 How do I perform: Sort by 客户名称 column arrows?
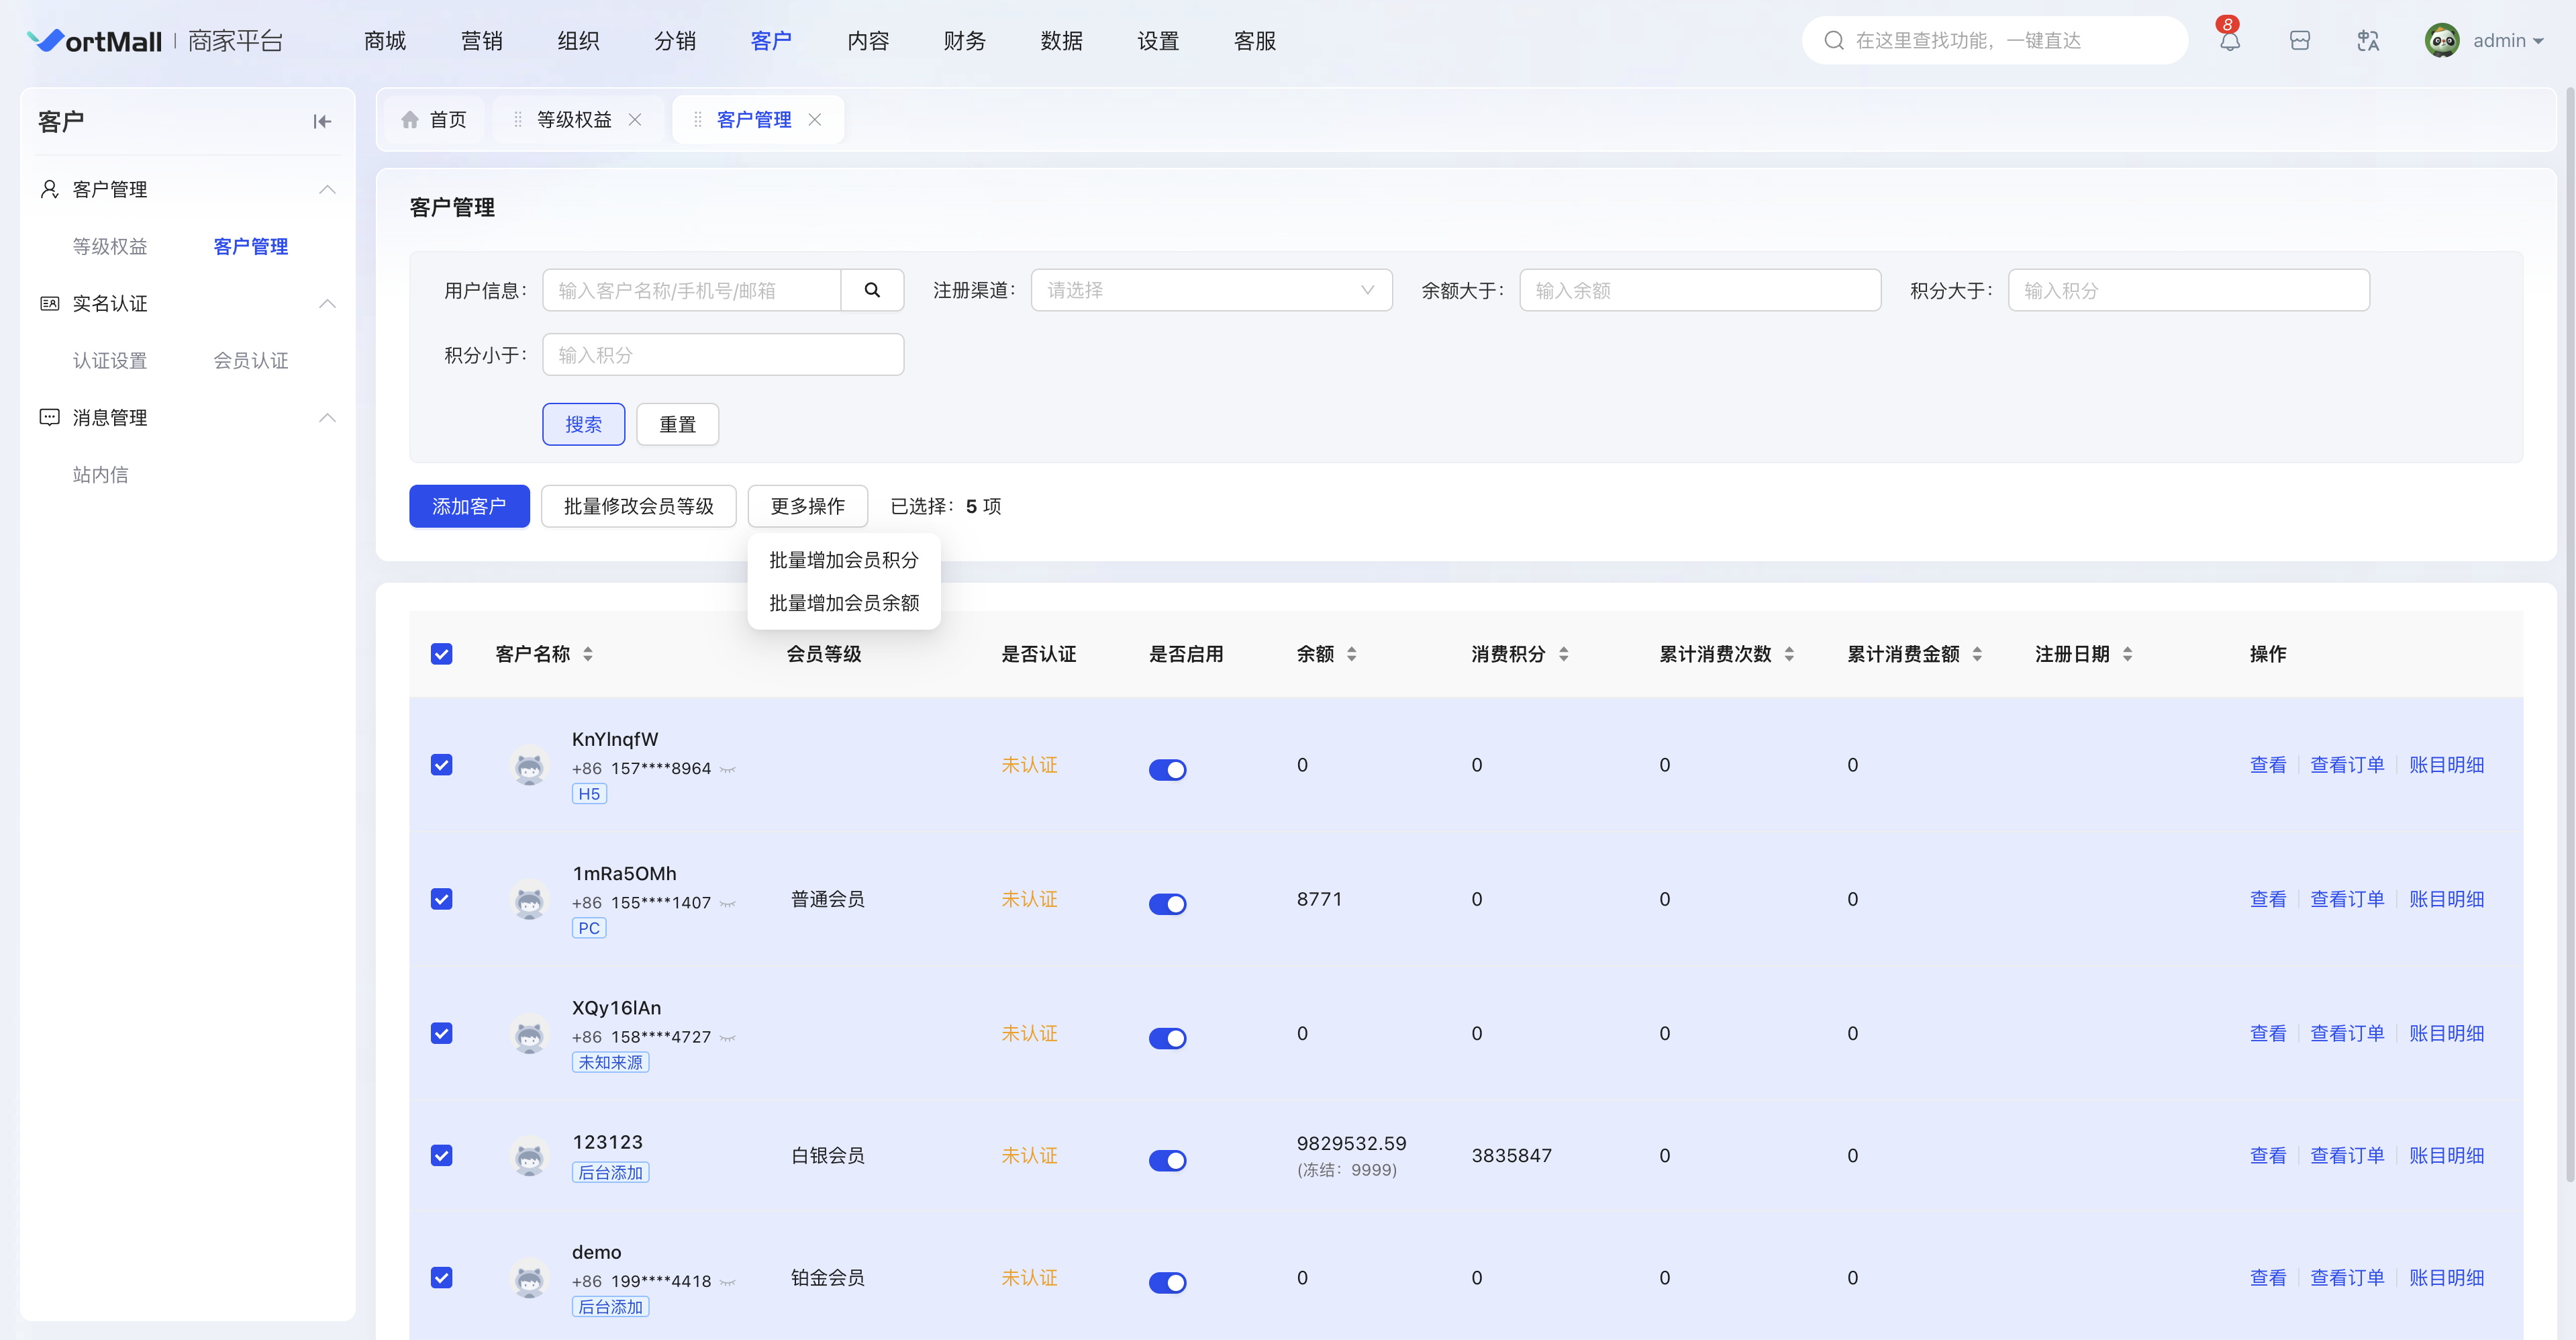[588, 654]
